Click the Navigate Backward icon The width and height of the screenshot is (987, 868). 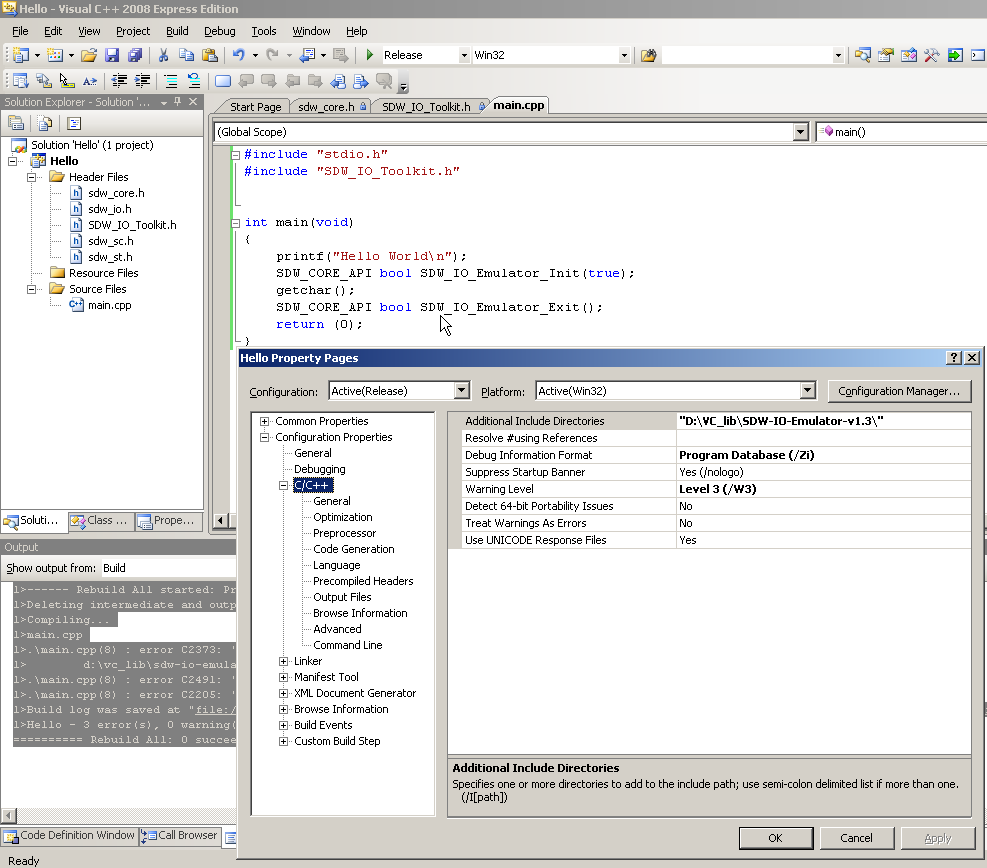[x=307, y=55]
